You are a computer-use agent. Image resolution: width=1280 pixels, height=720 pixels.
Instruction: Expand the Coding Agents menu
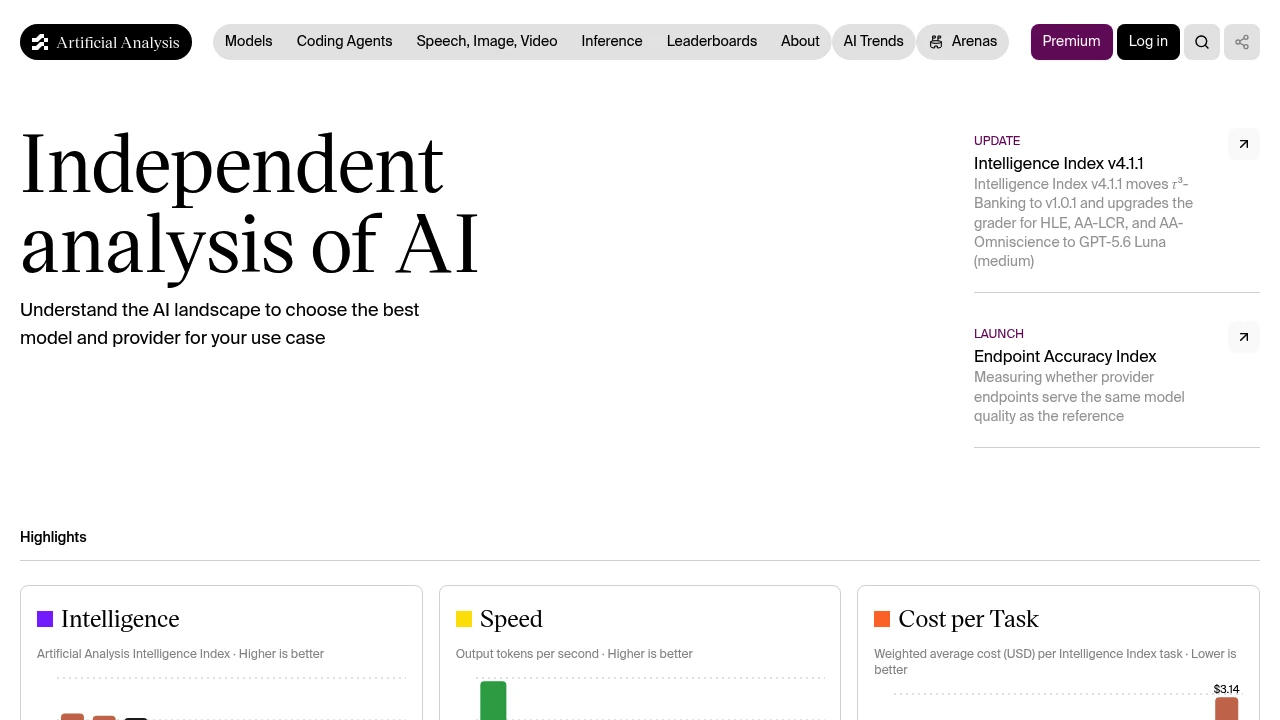tap(345, 42)
